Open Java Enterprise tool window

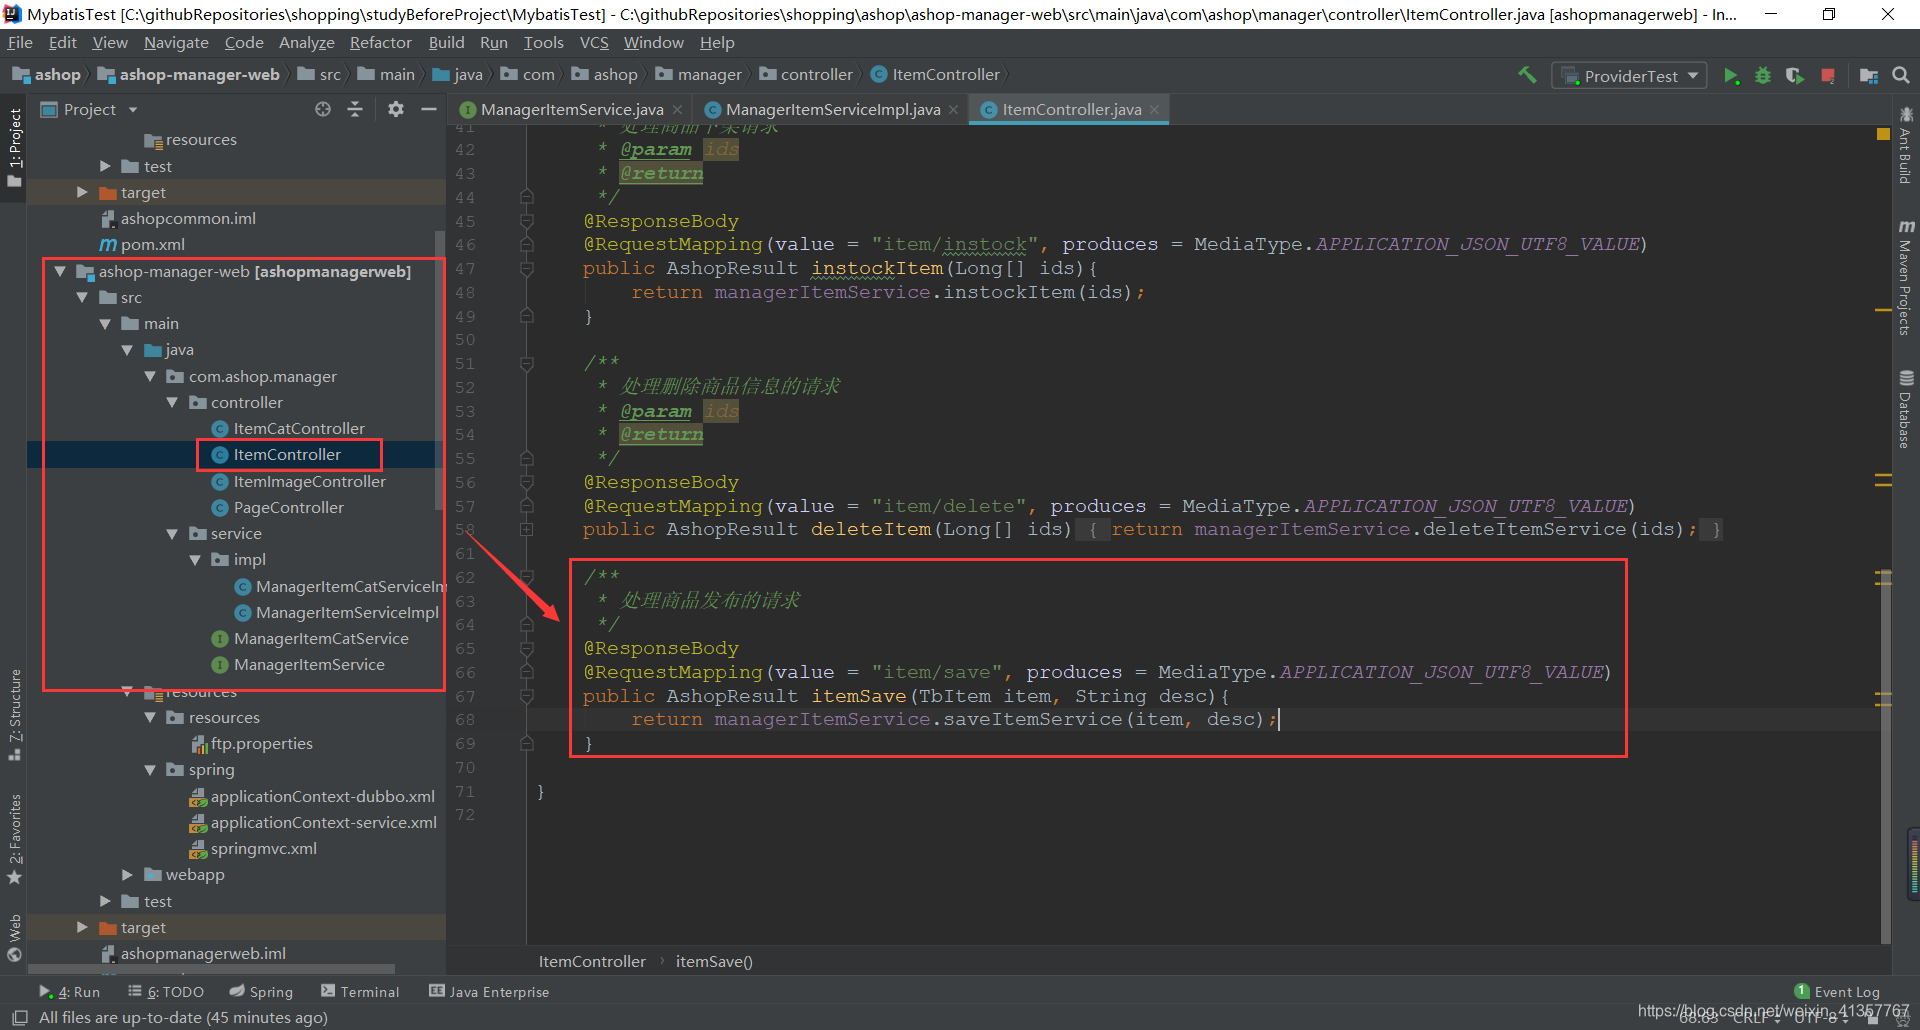(489, 992)
